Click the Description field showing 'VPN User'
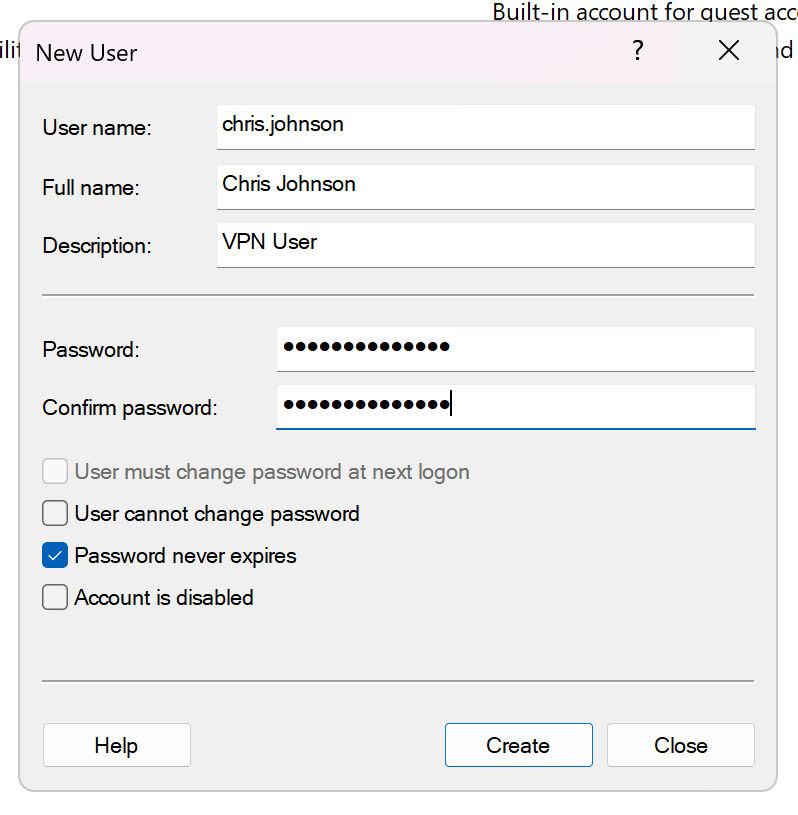798x815 pixels. tap(485, 245)
